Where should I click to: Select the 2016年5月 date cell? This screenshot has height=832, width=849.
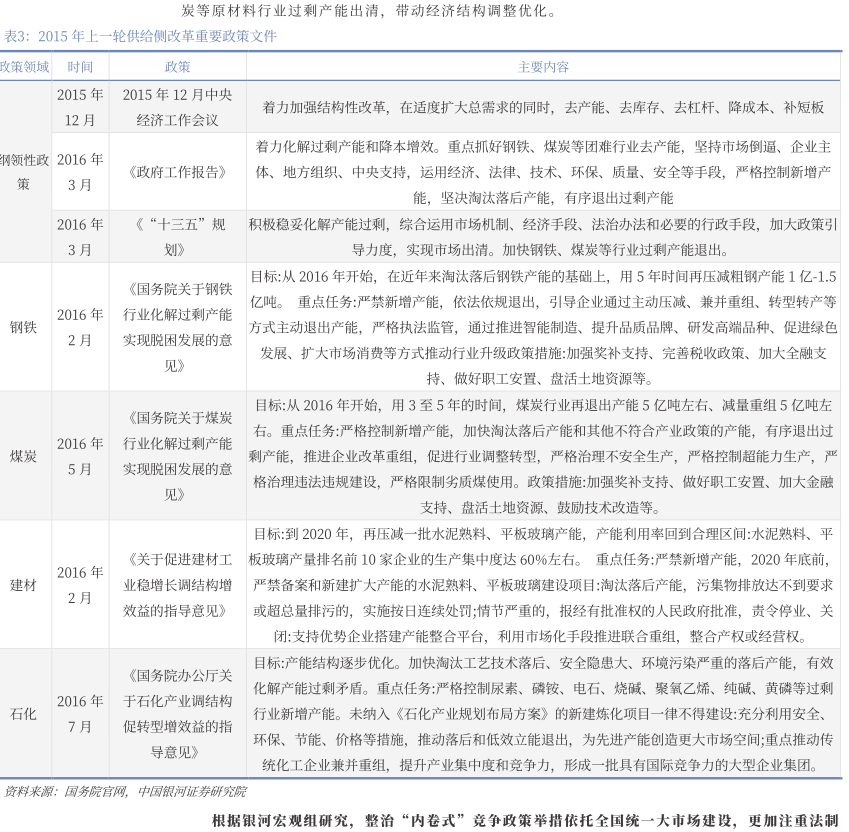[x=80, y=456]
